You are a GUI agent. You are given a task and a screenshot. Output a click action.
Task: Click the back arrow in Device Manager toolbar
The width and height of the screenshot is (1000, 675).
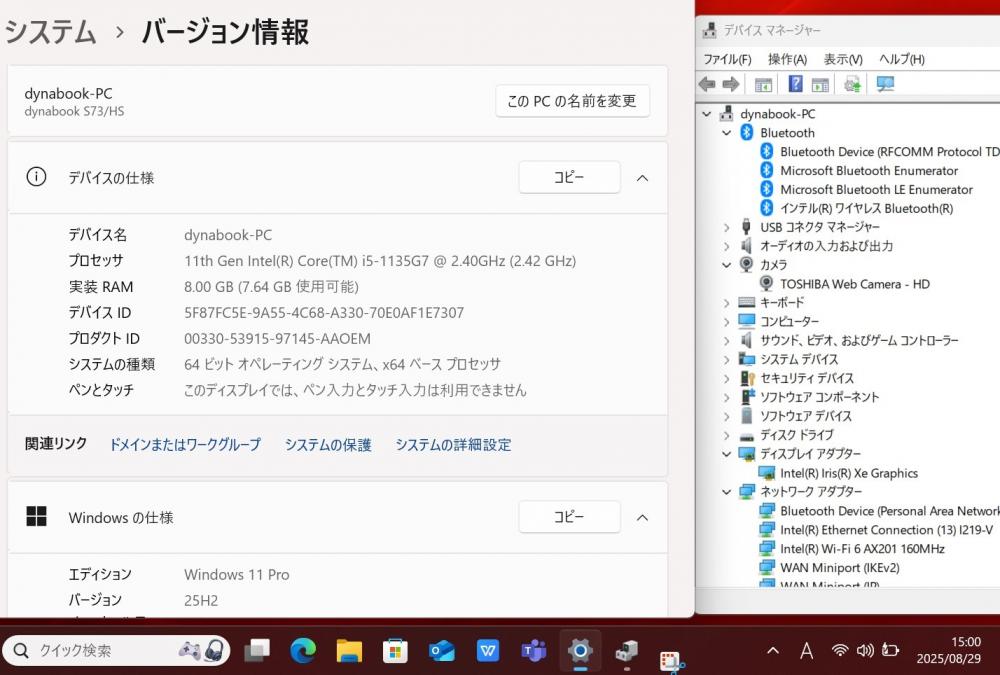(707, 84)
